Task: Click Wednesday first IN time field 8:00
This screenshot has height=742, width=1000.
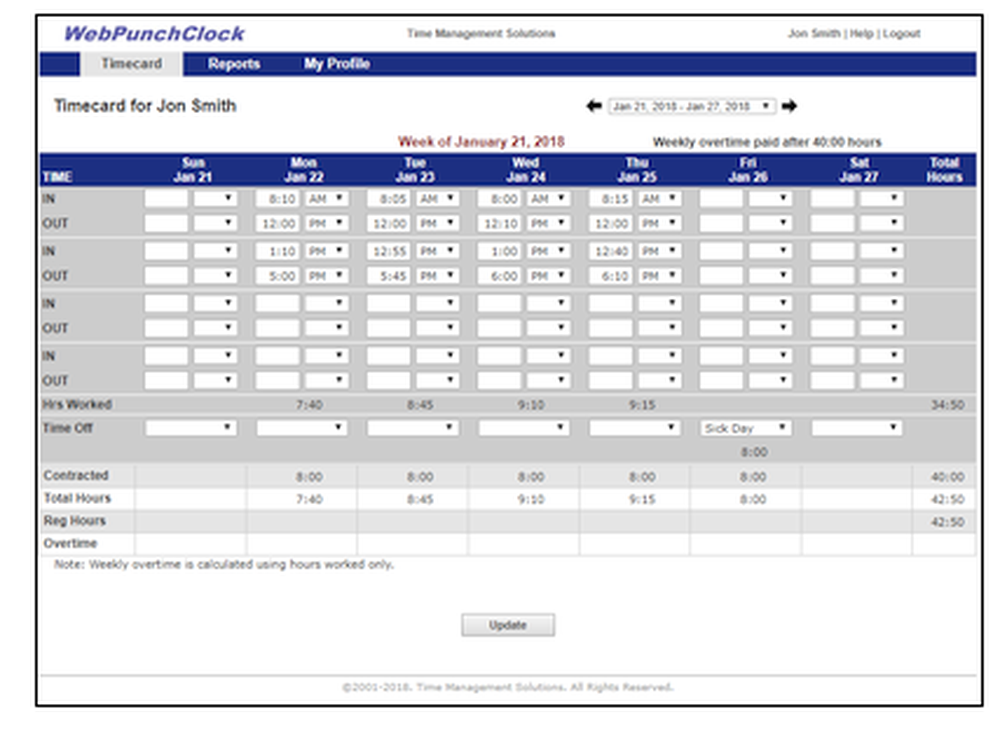Action: click(499, 199)
